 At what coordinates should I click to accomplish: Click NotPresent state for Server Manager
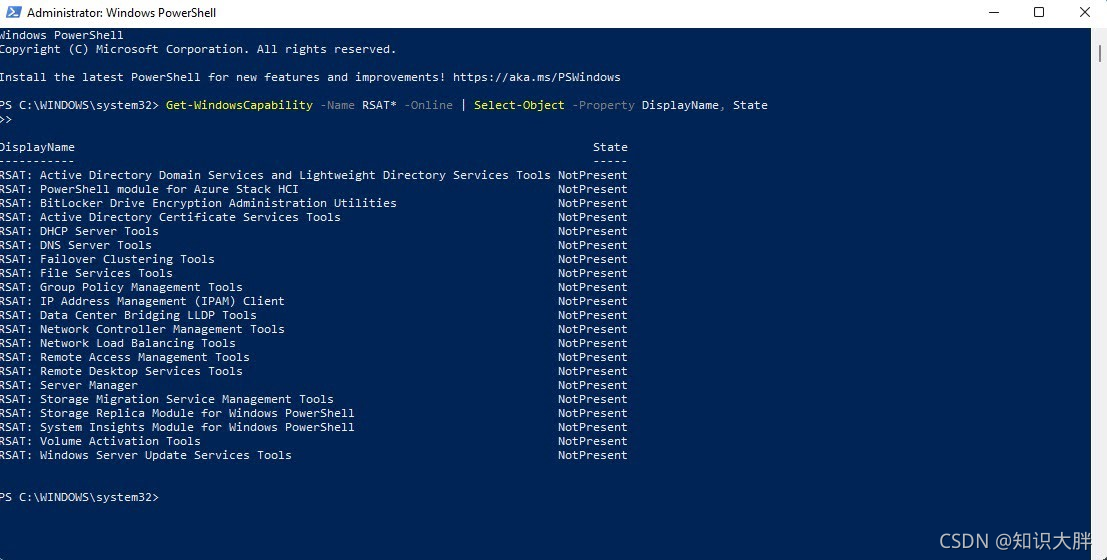coord(592,386)
